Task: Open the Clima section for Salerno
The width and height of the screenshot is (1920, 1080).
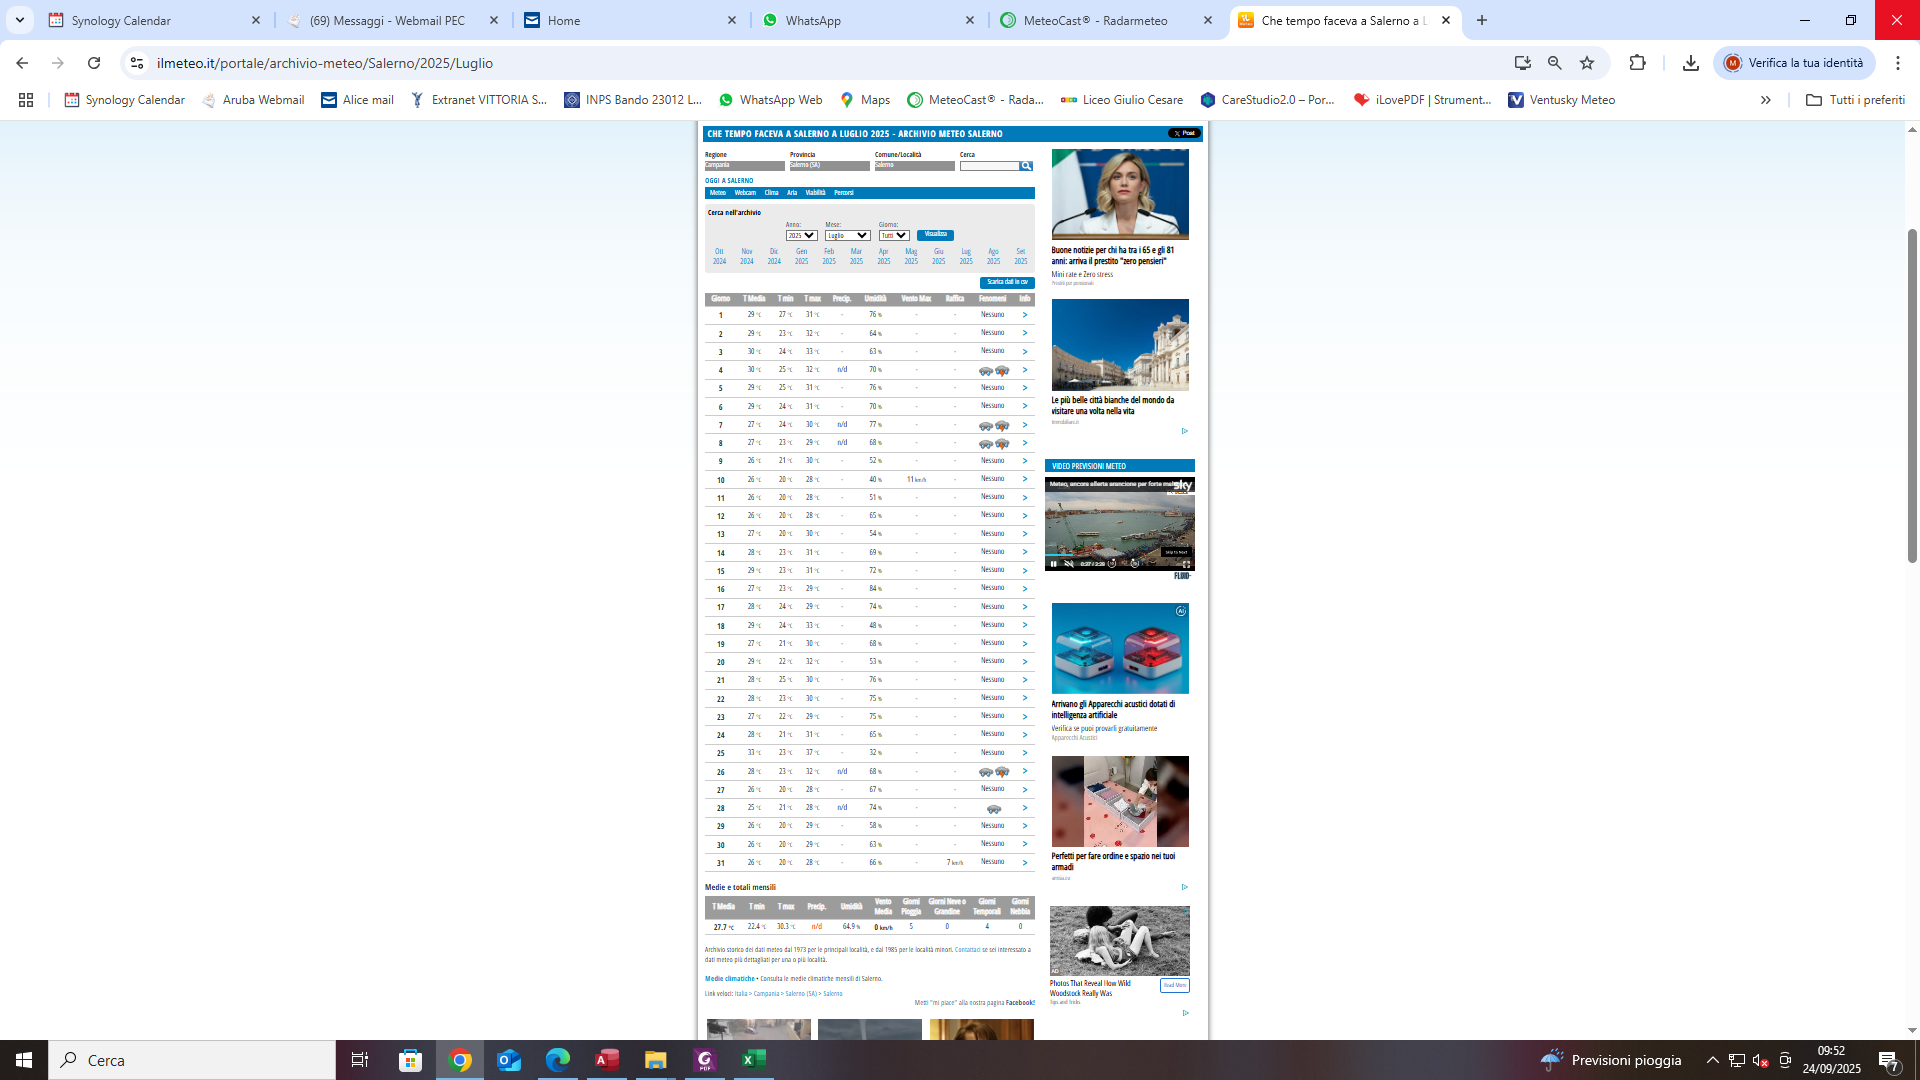Action: 774,193
